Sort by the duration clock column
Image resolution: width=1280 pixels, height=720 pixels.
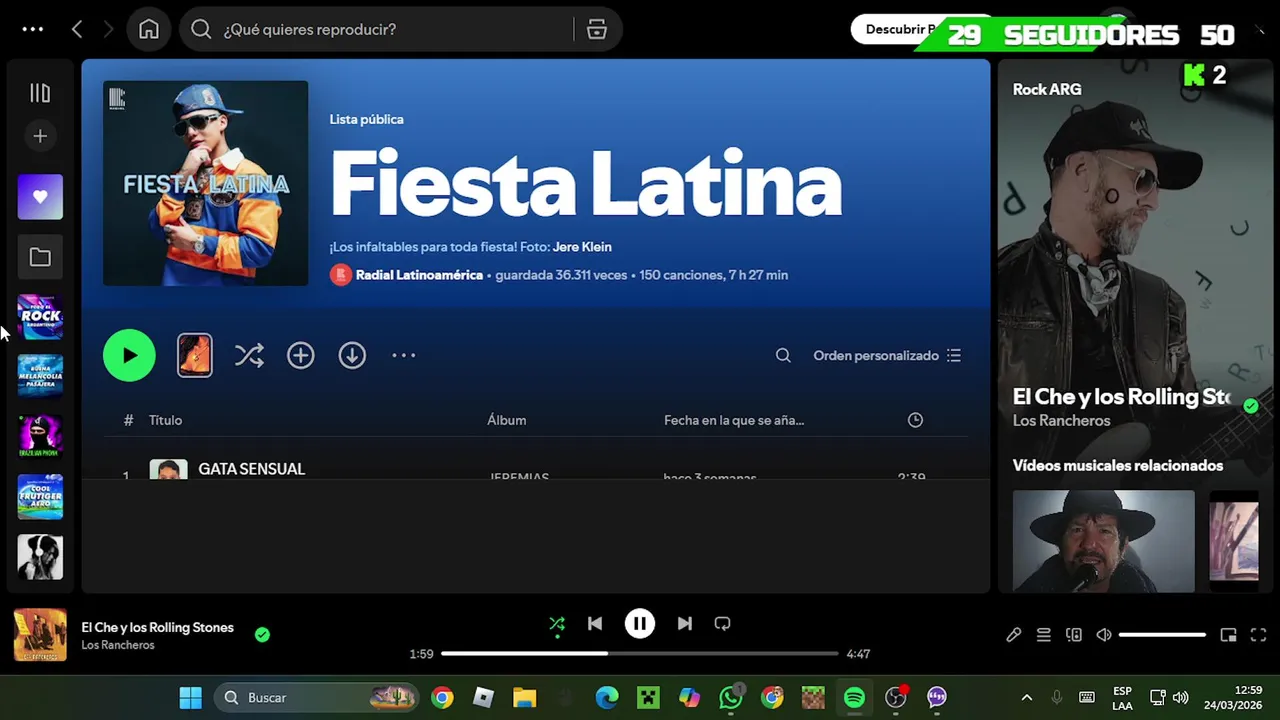915,420
